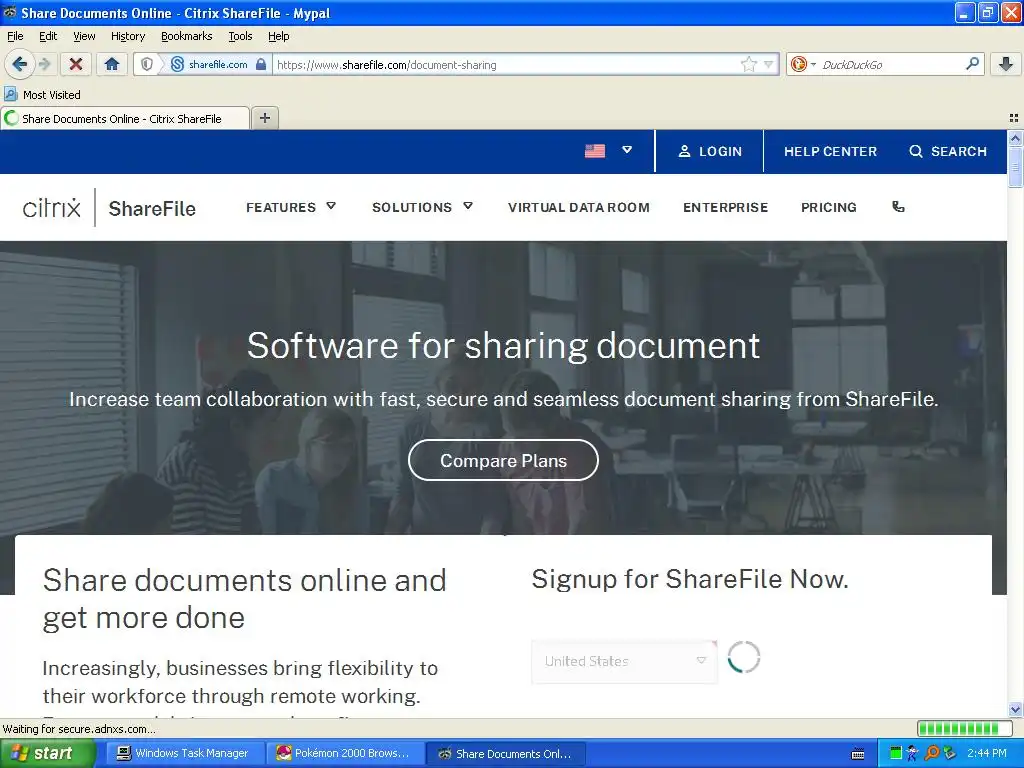Go to the PRICING page
The image size is (1024, 768).
pyautogui.click(x=829, y=207)
